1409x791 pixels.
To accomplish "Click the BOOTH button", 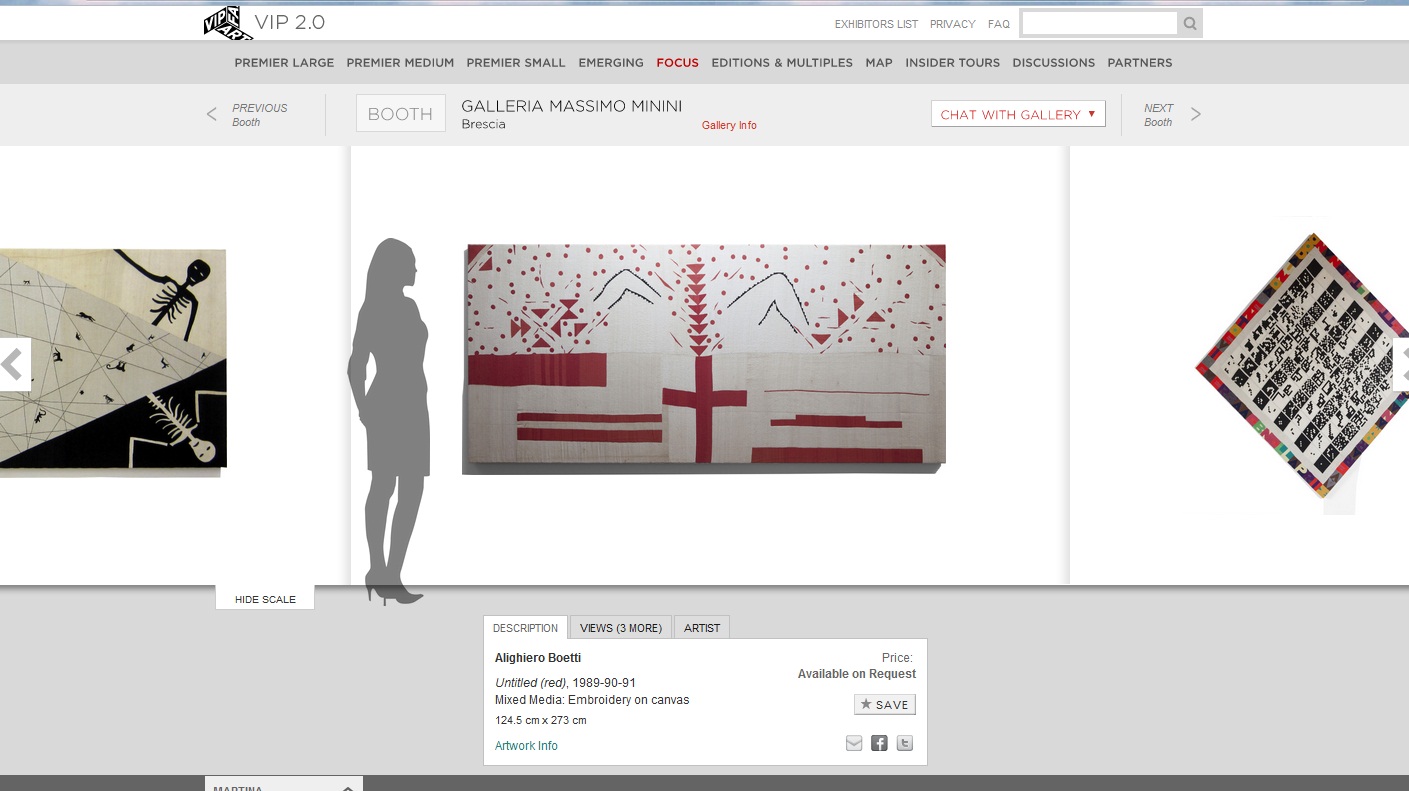I will click(x=400, y=114).
